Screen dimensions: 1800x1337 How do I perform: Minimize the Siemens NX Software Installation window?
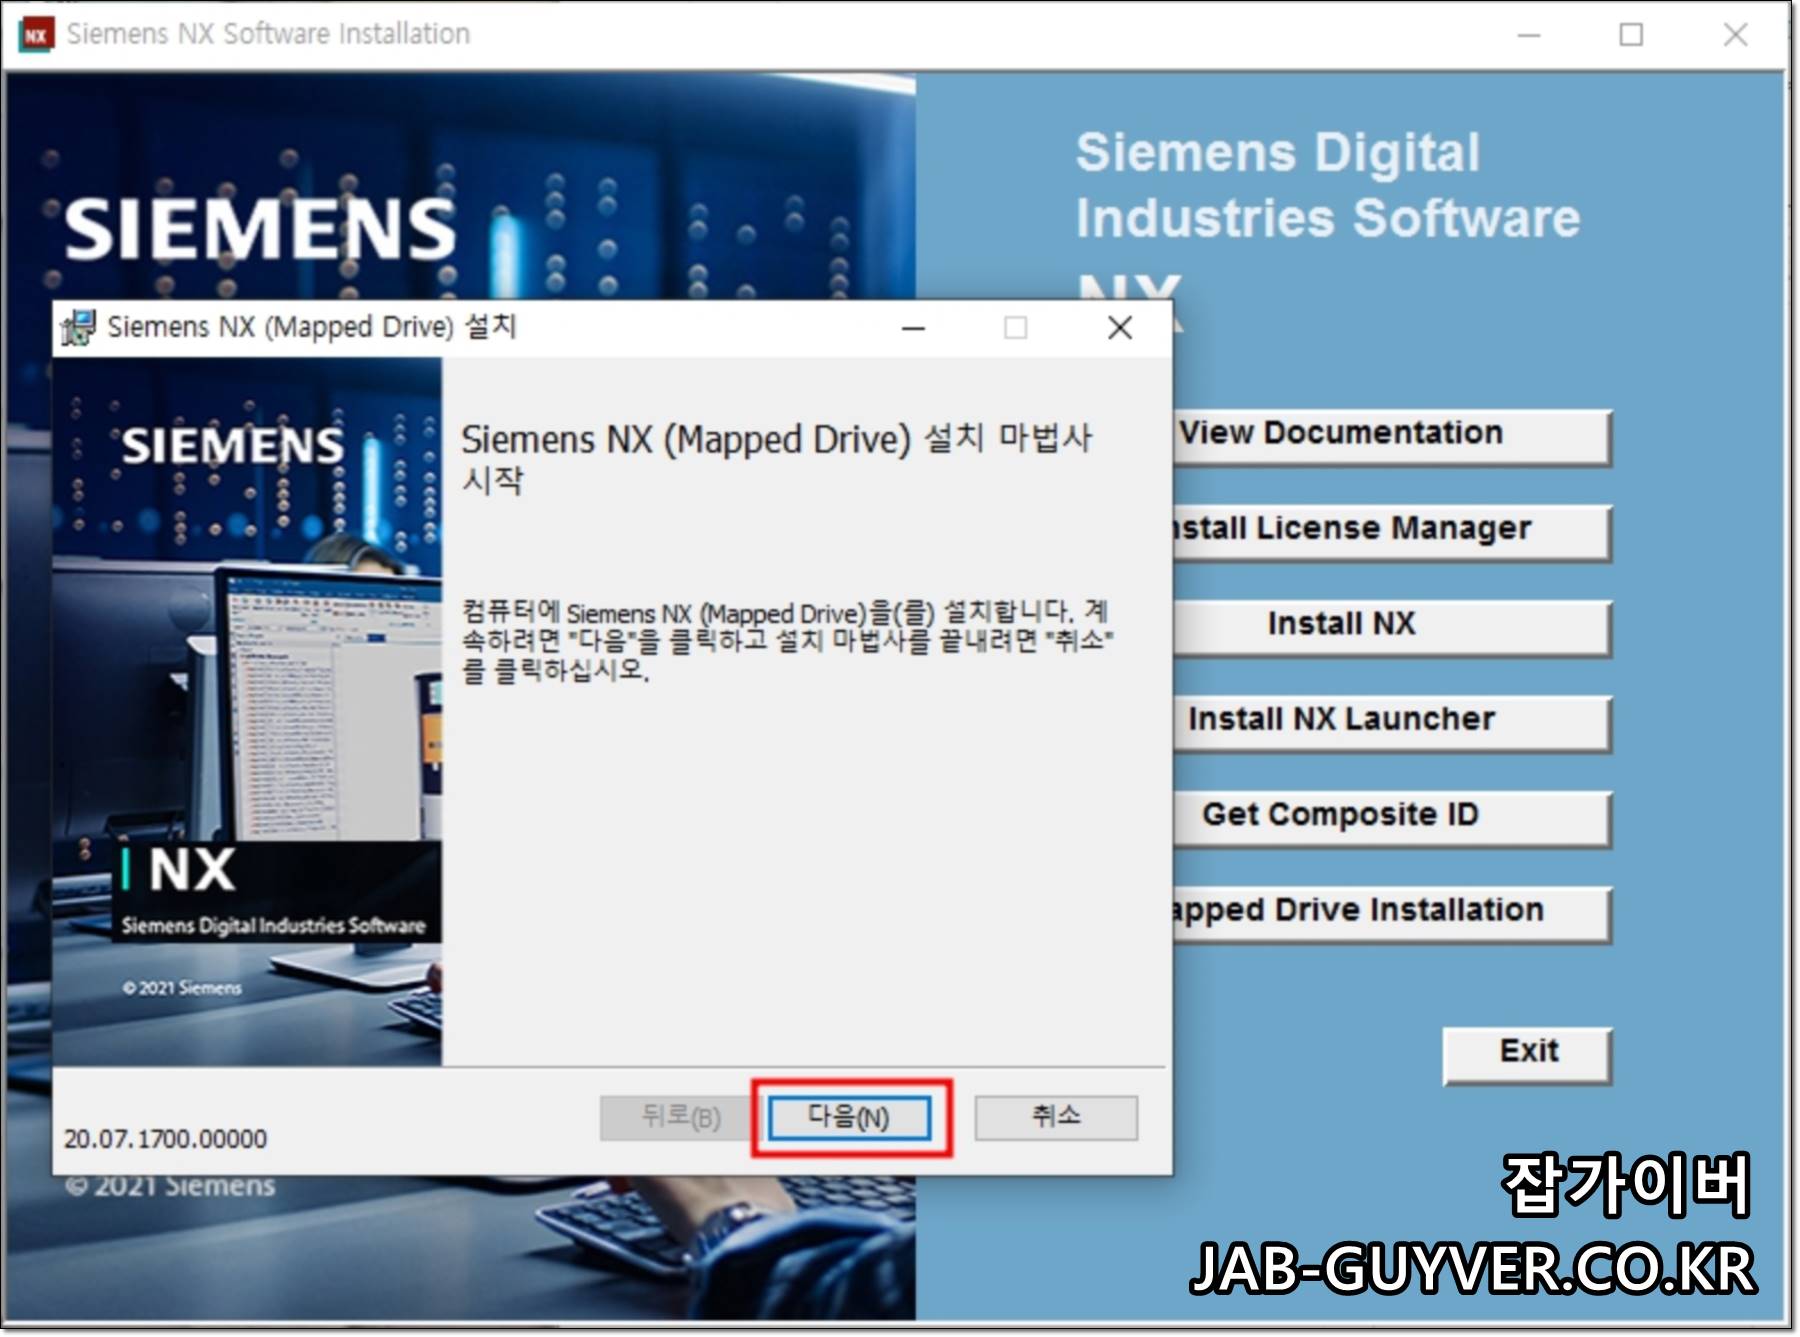click(x=1528, y=35)
